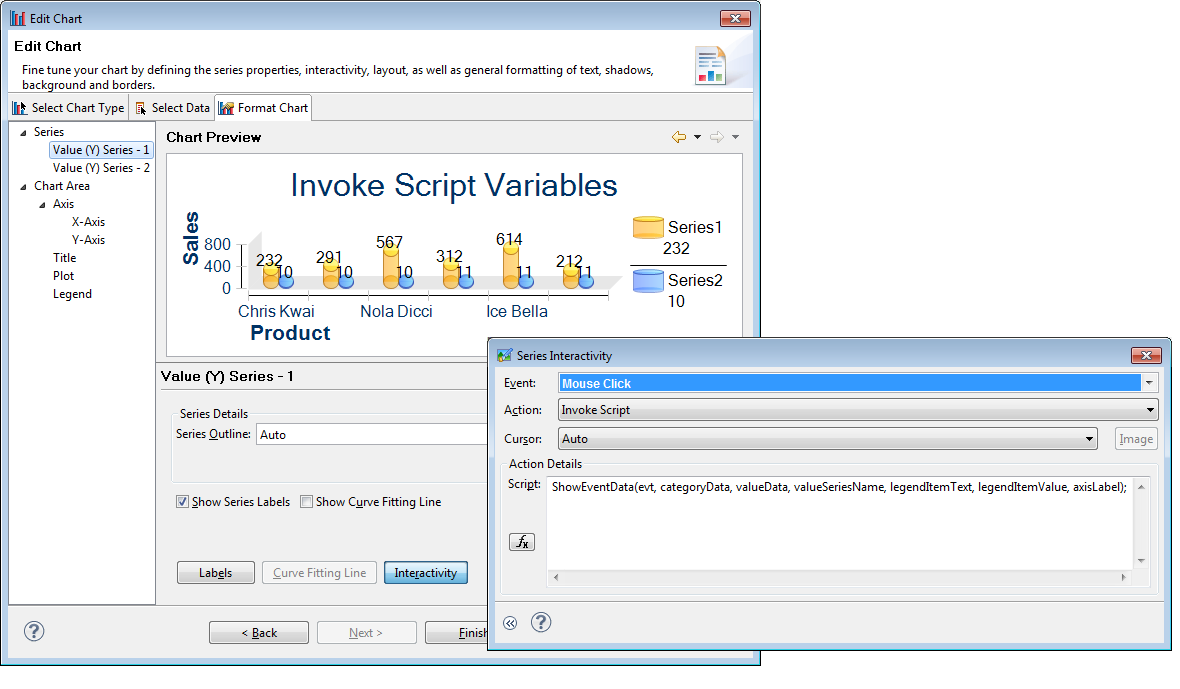Select Y-Axis in the tree
The height and width of the screenshot is (689, 1180).
point(88,240)
